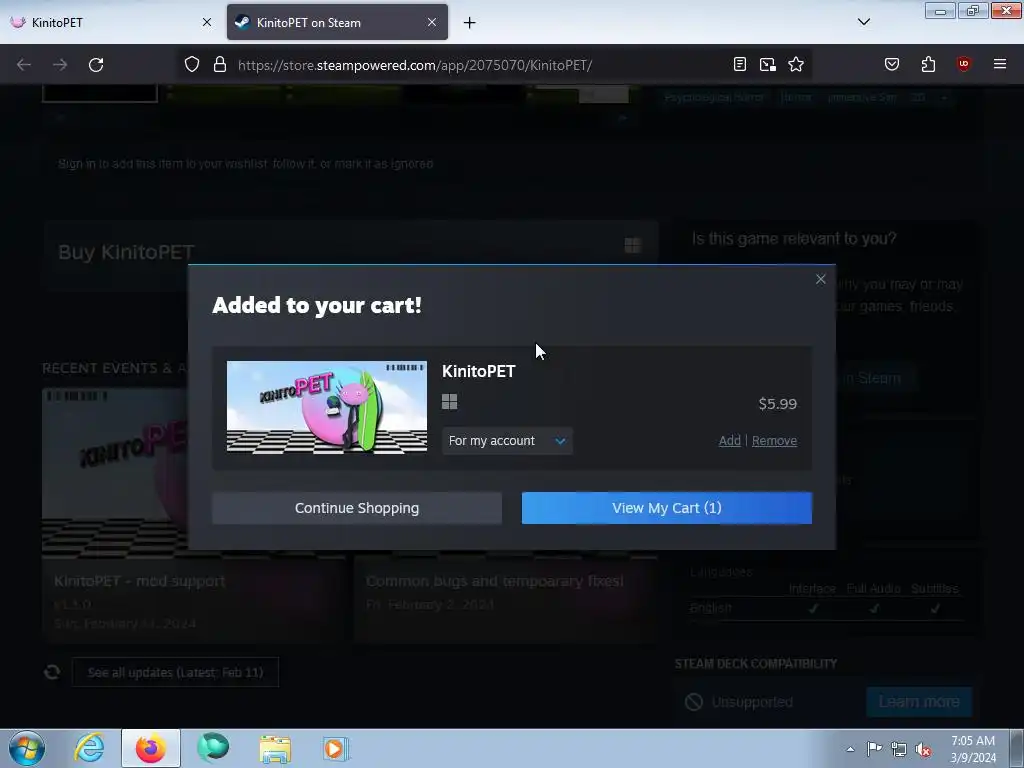Launch Internet Explorer from the taskbar
The height and width of the screenshot is (768, 1024).
click(89, 748)
